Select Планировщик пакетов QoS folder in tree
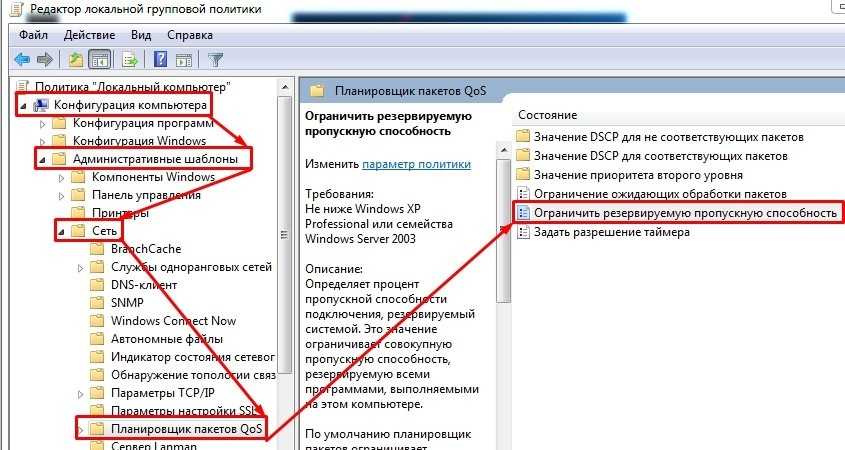The width and height of the screenshot is (845, 450). (185, 429)
